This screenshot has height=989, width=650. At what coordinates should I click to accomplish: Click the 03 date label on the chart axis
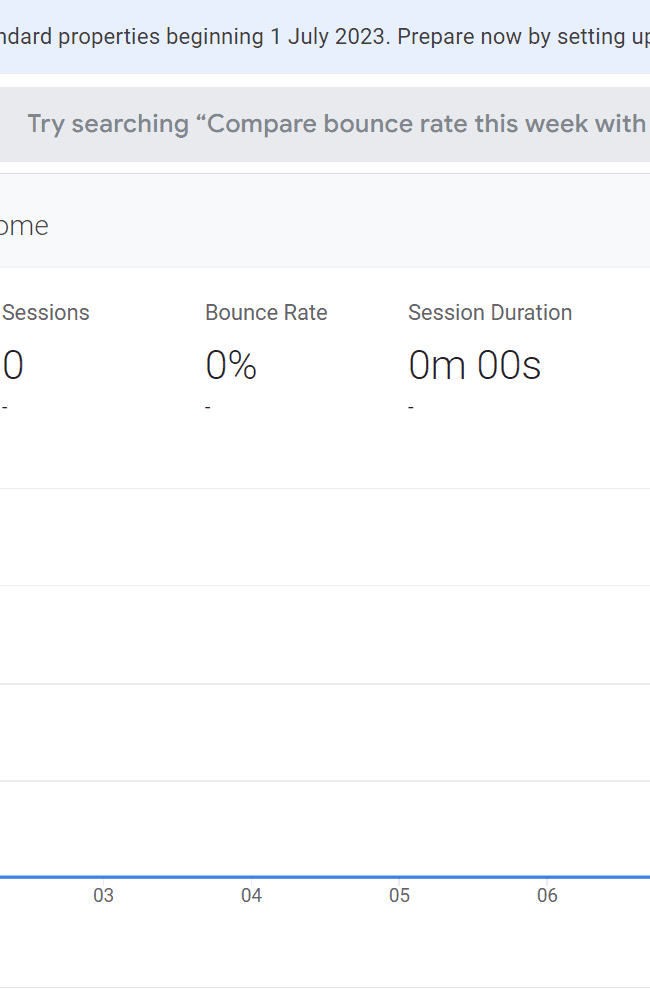[103, 896]
